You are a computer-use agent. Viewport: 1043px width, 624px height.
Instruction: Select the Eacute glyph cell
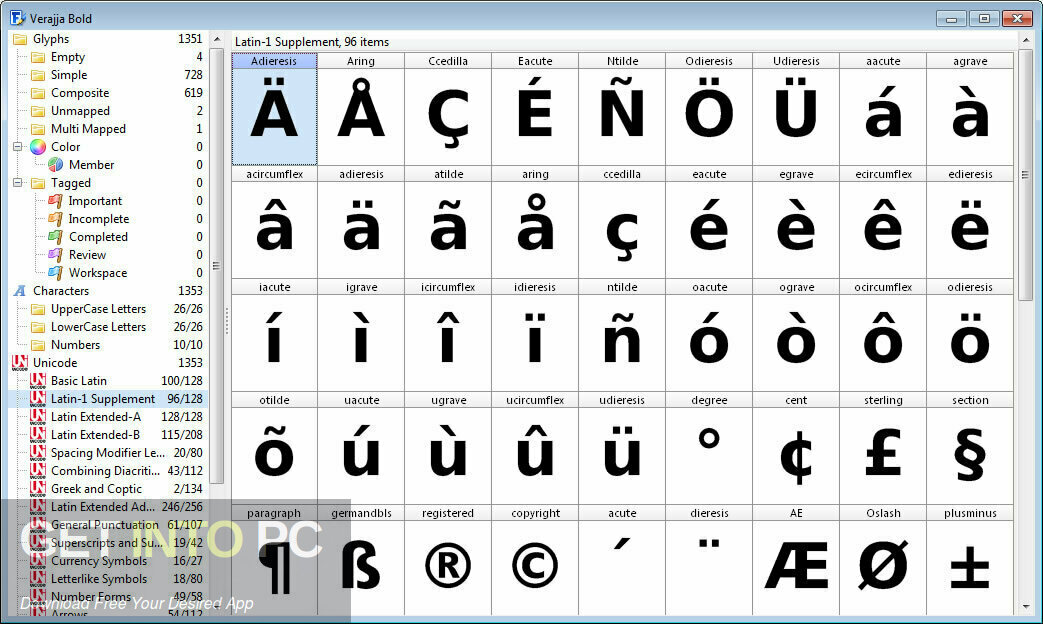tap(535, 109)
